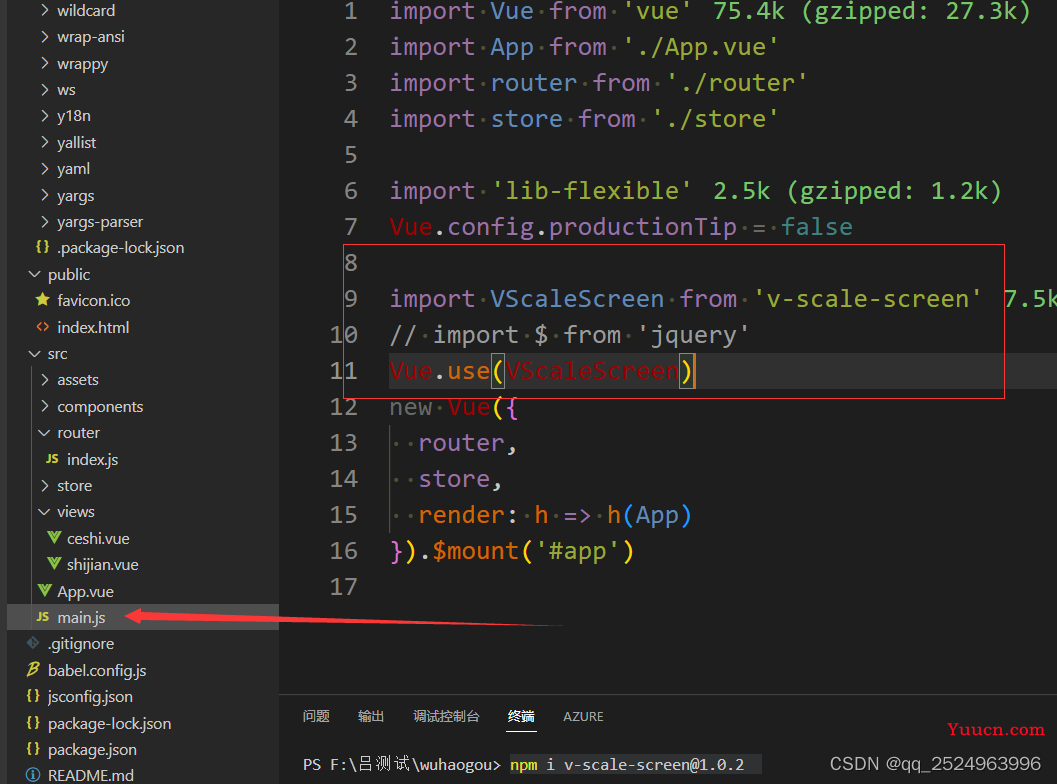Viewport: 1057px width, 784px height.
Task: Click the terminal command npm i v-scale-screen@1.0.2
Action: pyautogui.click(x=627, y=765)
